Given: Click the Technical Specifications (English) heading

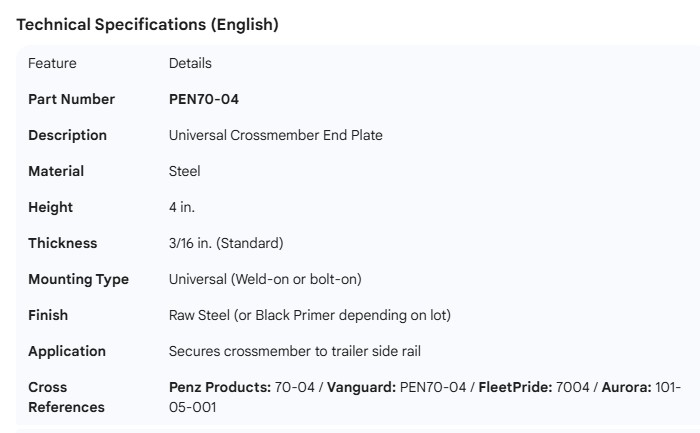Looking at the screenshot, I should (x=147, y=25).
